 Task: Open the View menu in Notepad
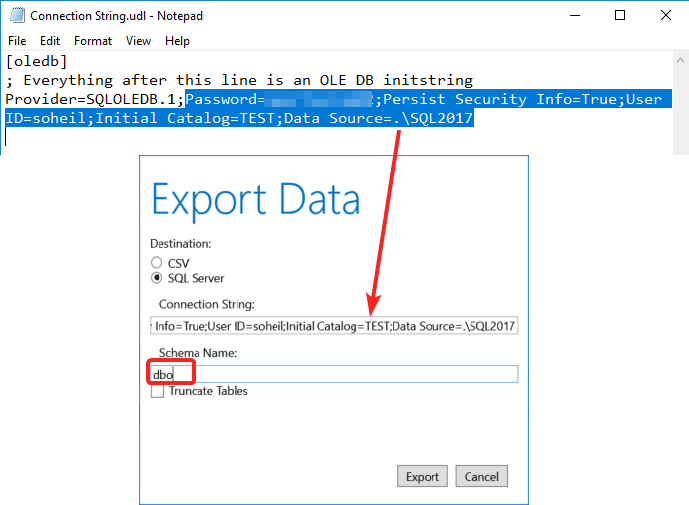[138, 41]
